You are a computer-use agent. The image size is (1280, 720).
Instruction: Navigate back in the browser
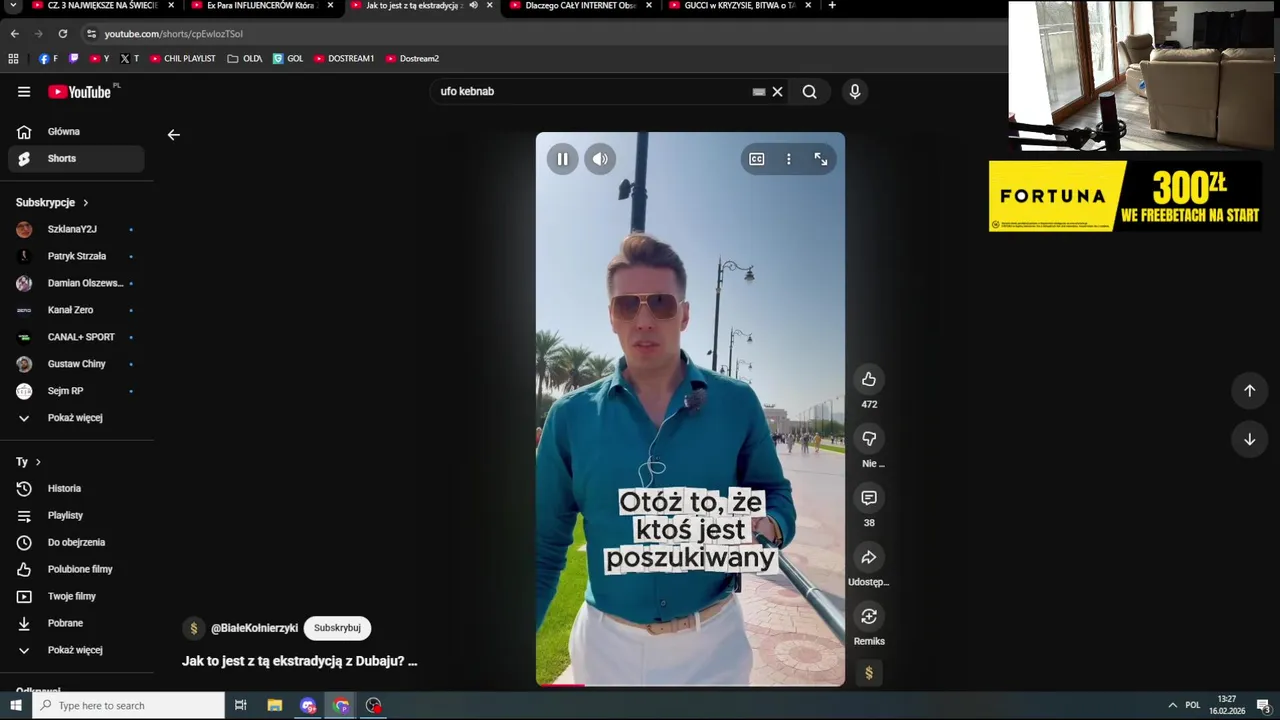(x=14, y=34)
